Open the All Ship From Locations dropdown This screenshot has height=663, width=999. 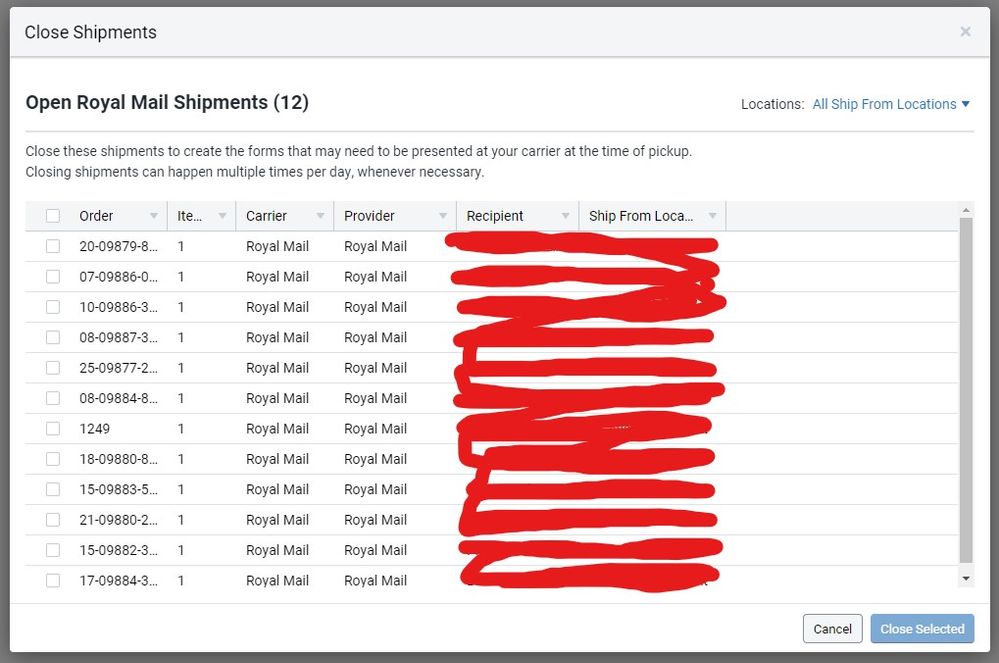[x=891, y=104]
